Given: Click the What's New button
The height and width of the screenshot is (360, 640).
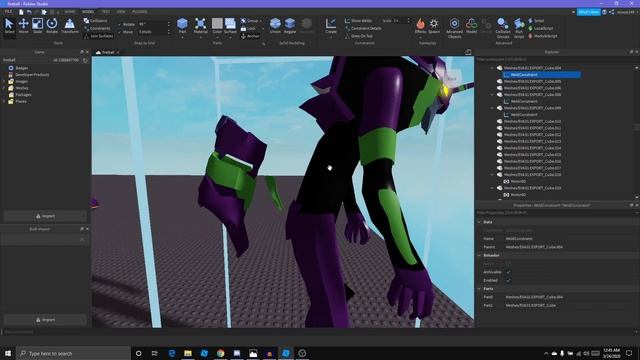Looking at the screenshot, I should pos(589,12).
